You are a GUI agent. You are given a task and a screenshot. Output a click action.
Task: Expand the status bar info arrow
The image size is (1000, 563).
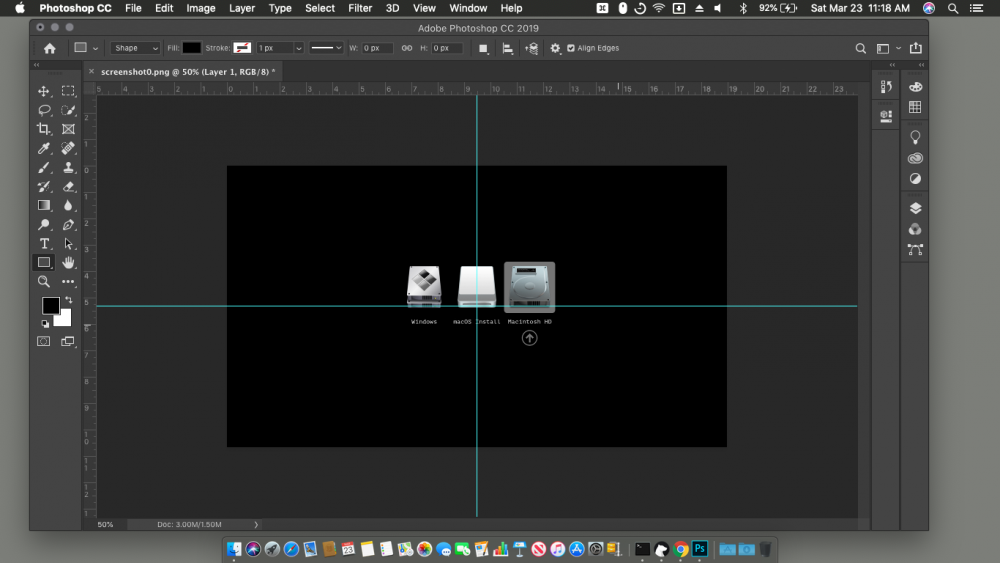point(256,524)
